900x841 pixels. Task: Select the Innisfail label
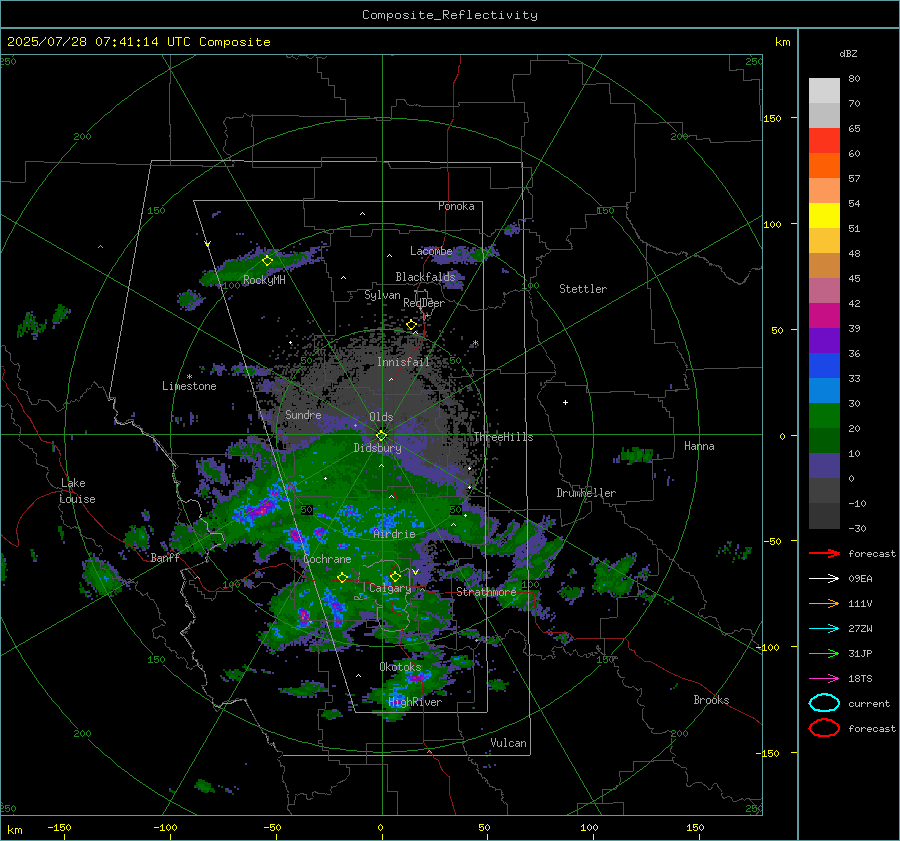point(403,362)
